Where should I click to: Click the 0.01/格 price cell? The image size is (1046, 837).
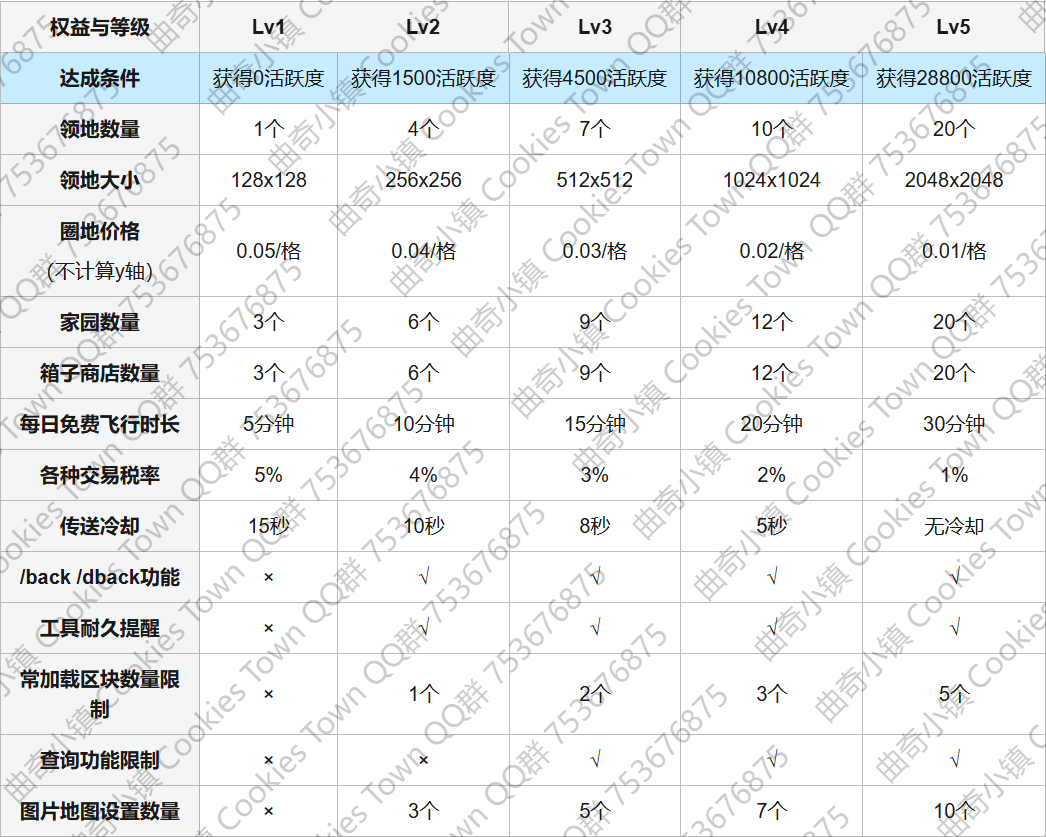[953, 251]
